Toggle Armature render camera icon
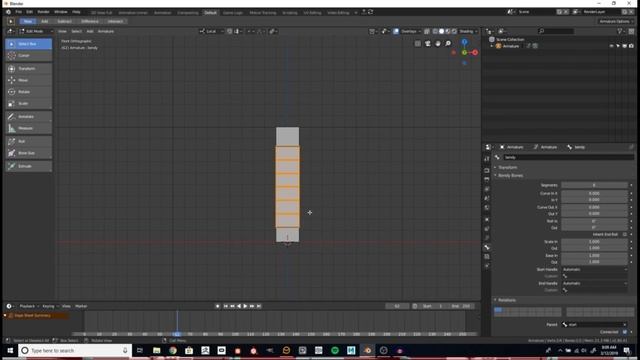Image resolution: width=640 pixels, height=360 pixels. pos(631,46)
